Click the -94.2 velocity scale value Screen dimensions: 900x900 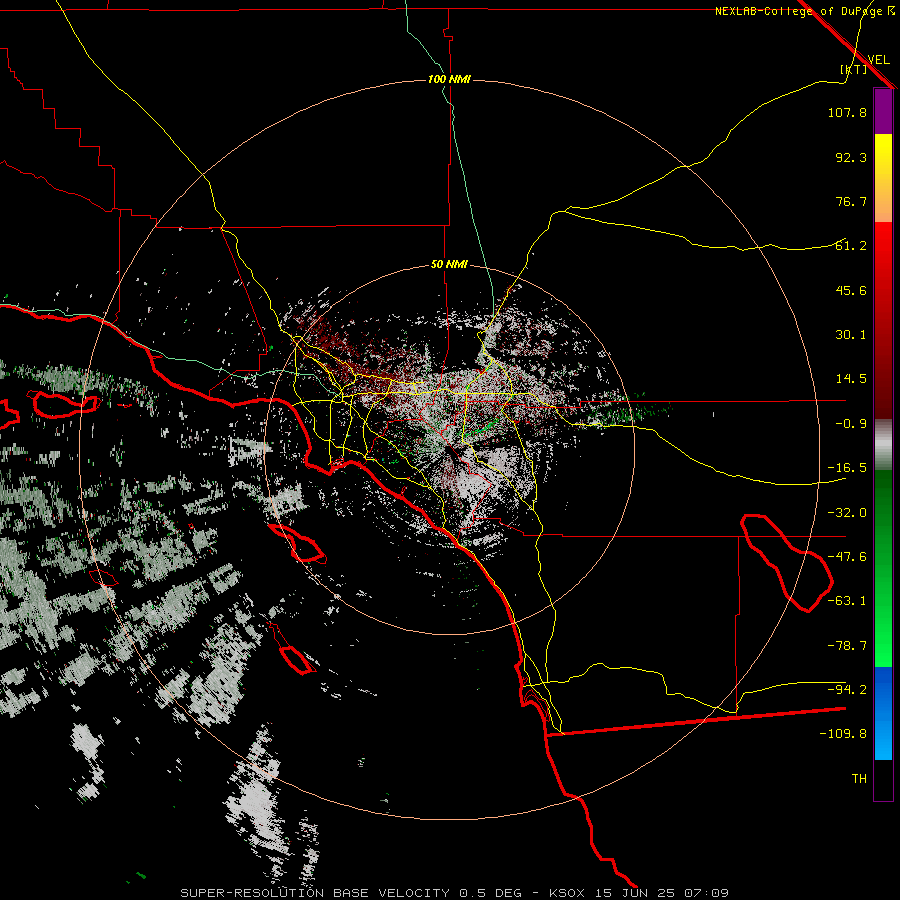847,690
